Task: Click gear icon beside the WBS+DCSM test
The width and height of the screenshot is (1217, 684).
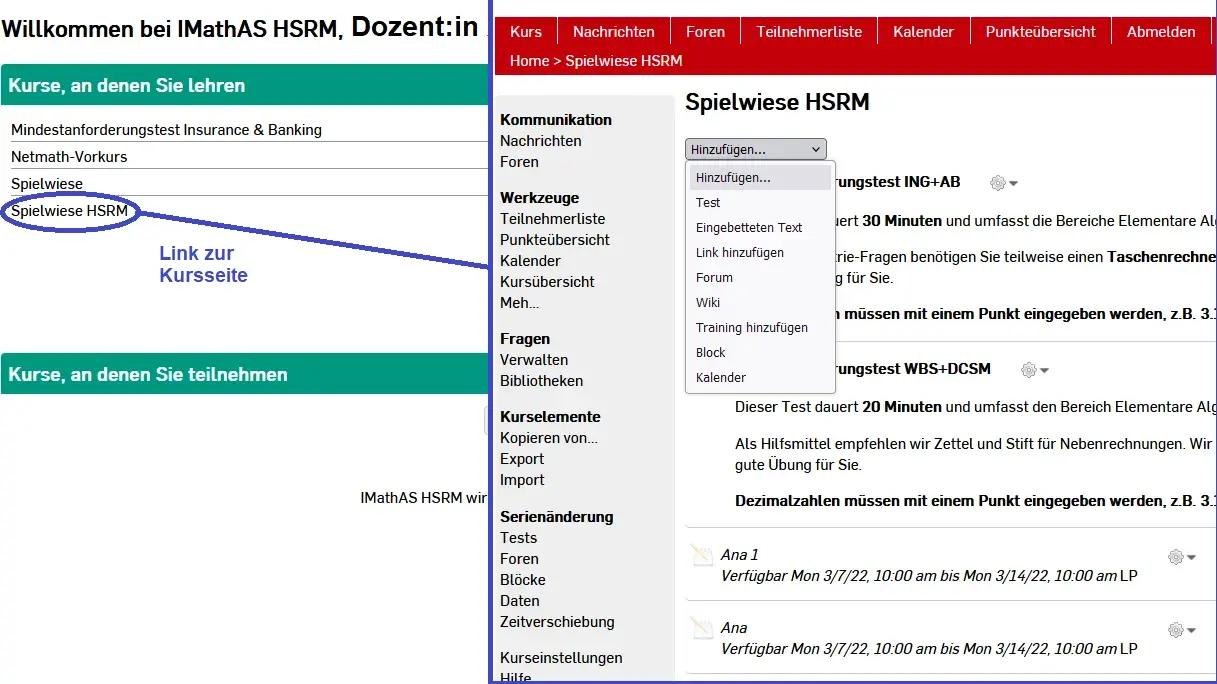Action: pos(1029,370)
